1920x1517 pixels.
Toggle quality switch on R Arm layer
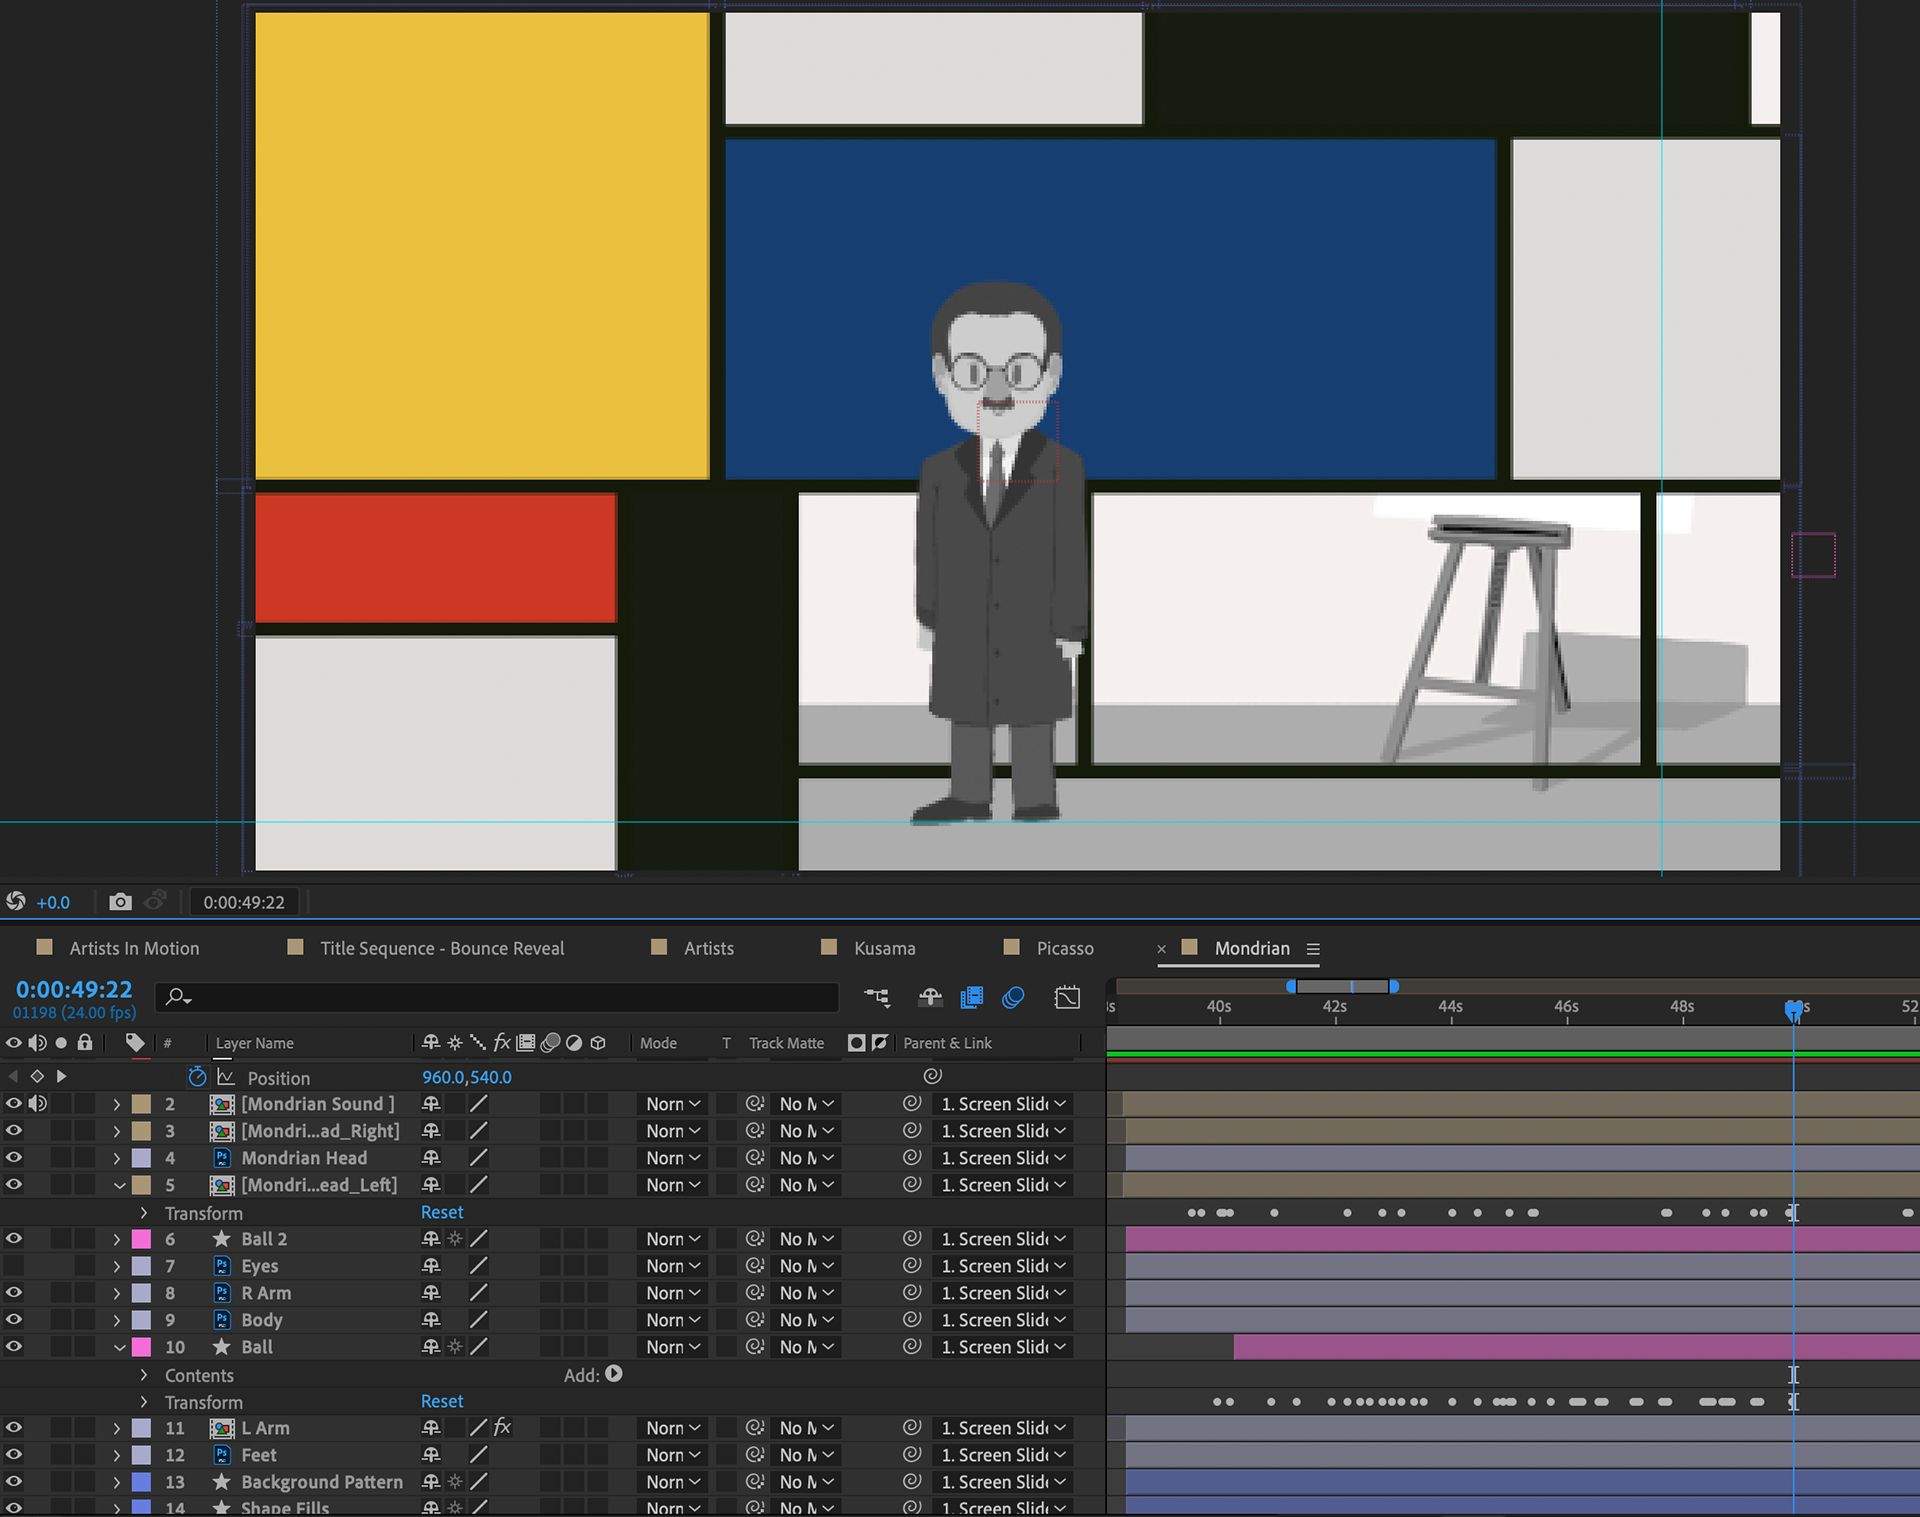click(479, 1293)
